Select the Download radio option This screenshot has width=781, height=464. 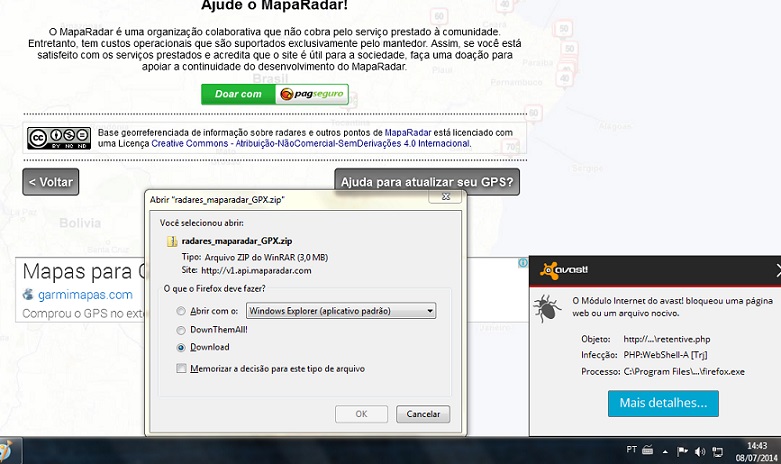[181, 348]
